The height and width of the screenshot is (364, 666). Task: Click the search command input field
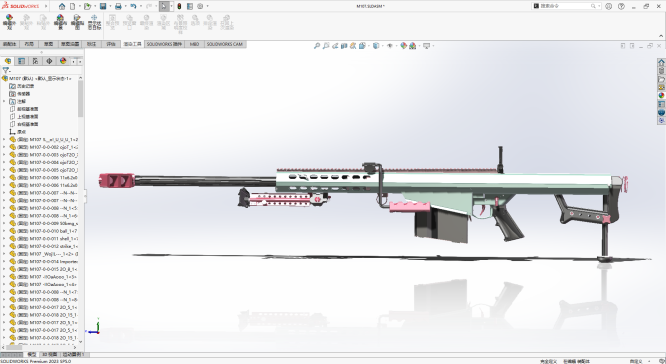tap(565, 6)
